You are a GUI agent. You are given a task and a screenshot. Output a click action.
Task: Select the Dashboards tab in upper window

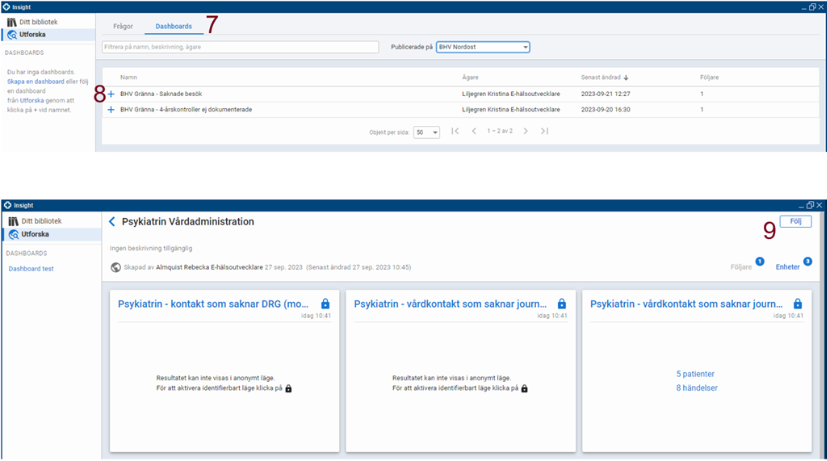point(174,26)
